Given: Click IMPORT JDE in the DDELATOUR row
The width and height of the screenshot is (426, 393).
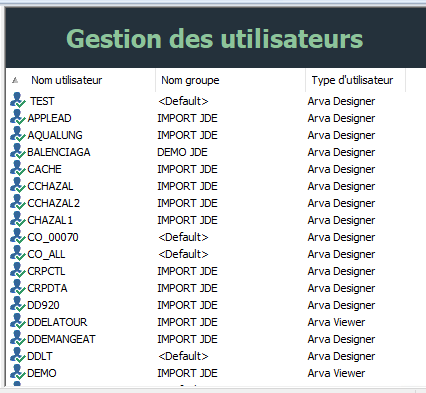Looking at the screenshot, I should click(x=187, y=322).
